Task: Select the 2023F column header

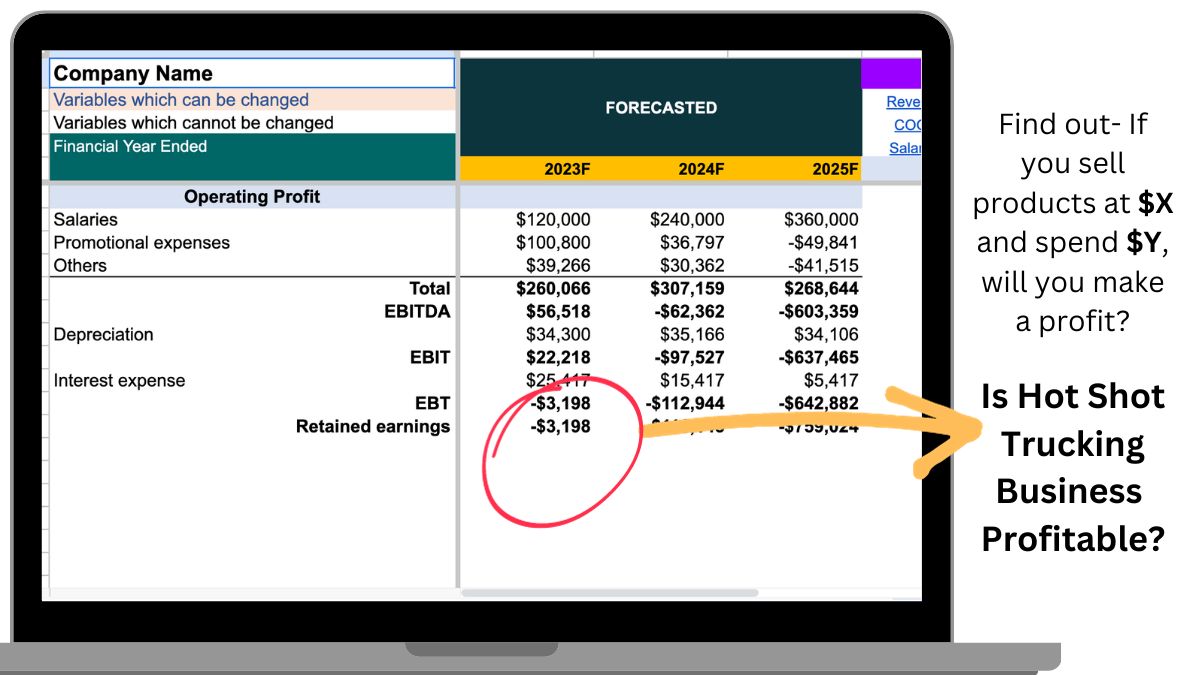Action: (x=567, y=170)
